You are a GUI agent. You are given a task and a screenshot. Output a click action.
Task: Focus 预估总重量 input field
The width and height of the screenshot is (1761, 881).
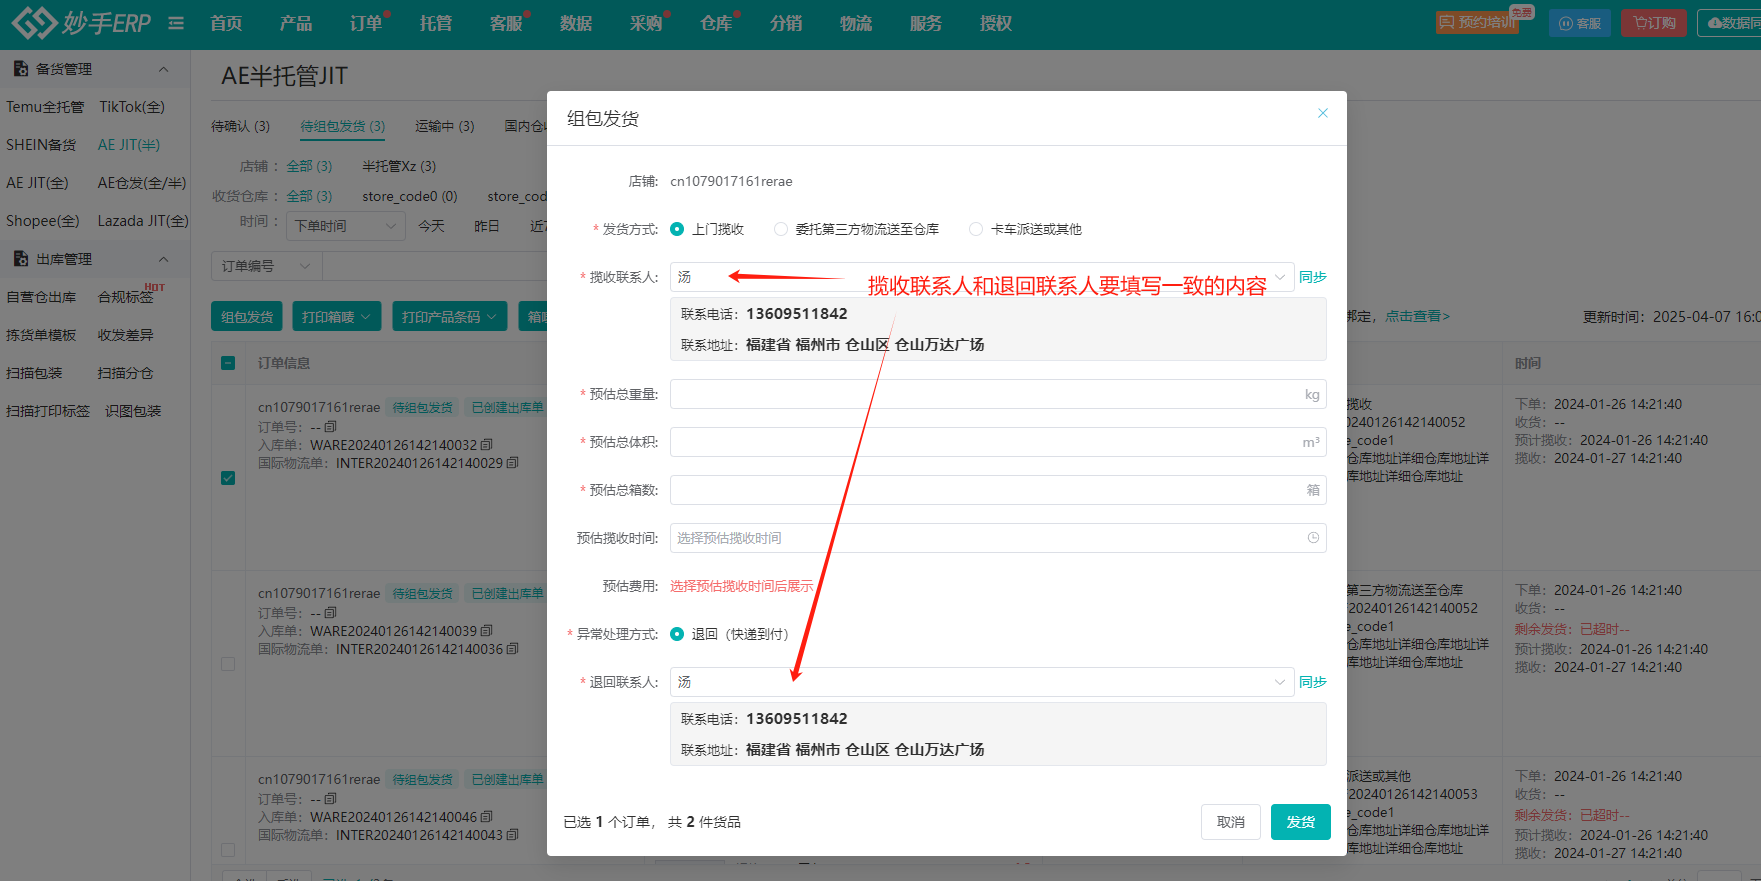pyautogui.click(x=998, y=394)
